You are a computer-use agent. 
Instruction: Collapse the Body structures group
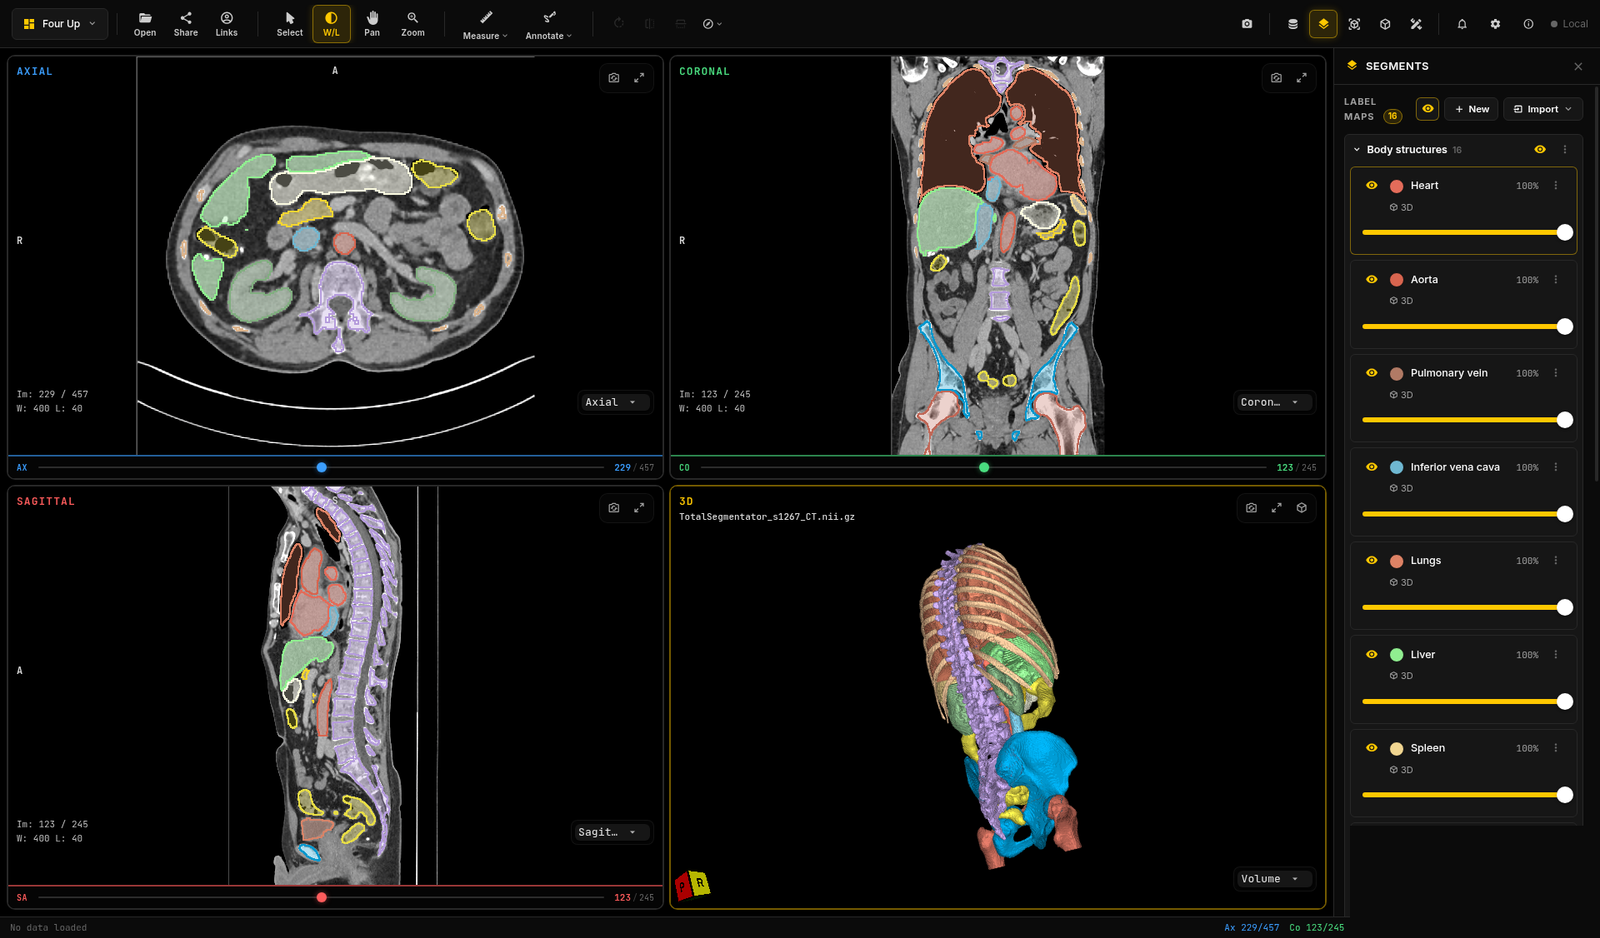pos(1357,150)
